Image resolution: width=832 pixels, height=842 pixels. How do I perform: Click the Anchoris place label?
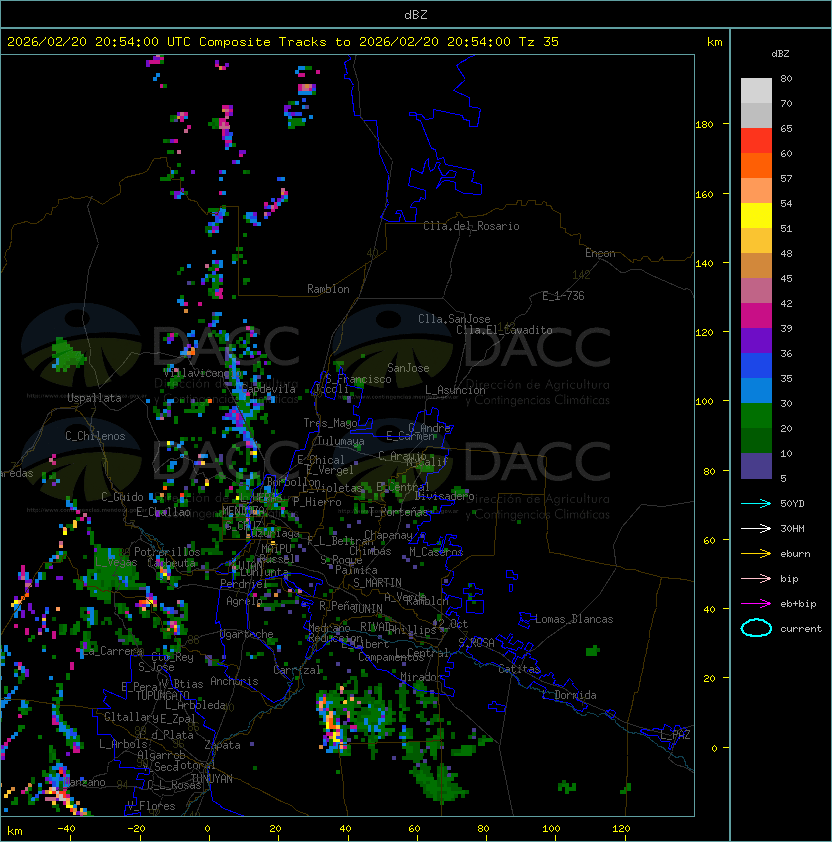[234, 681]
